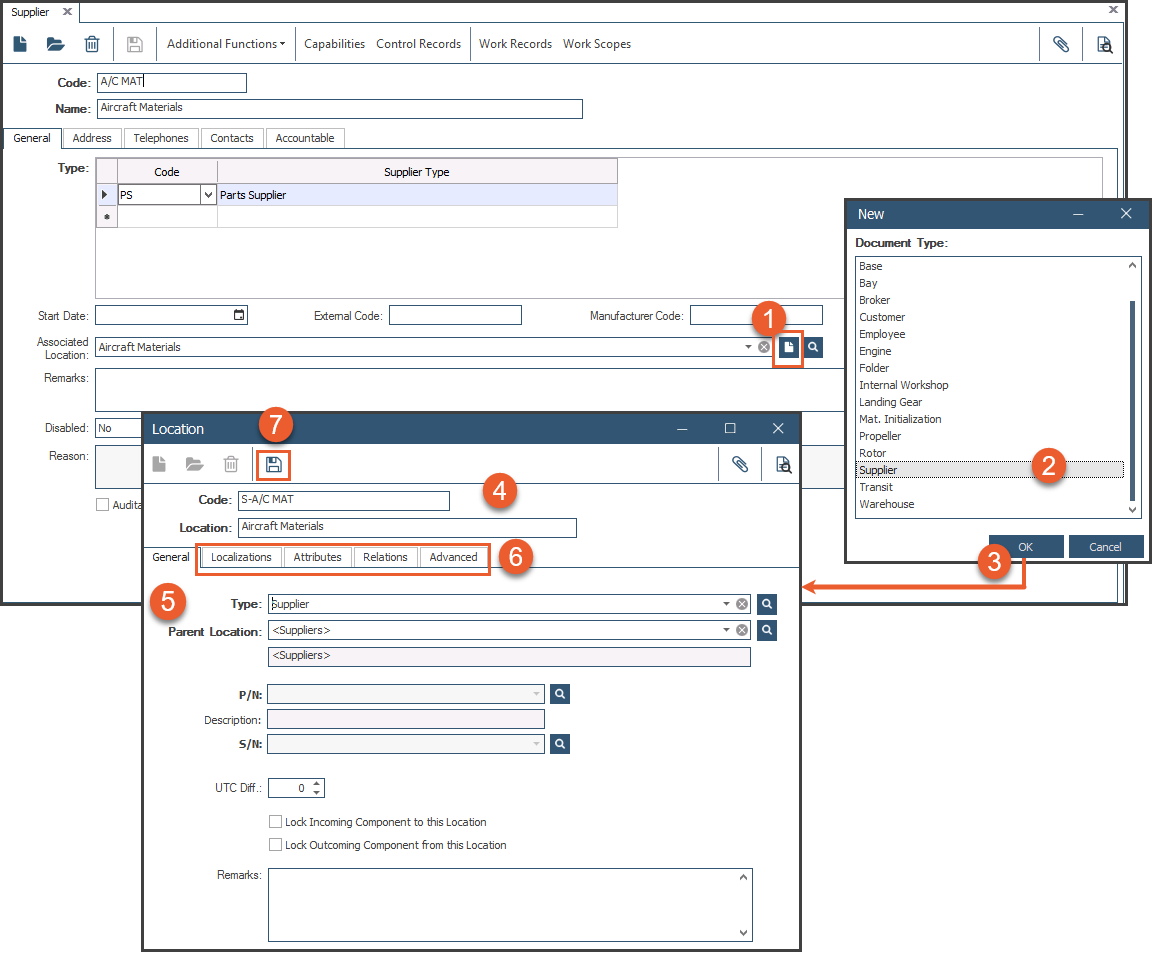Search Parent Location with magnifier button
This screenshot has width=1152, height=953.
point(767,630)
